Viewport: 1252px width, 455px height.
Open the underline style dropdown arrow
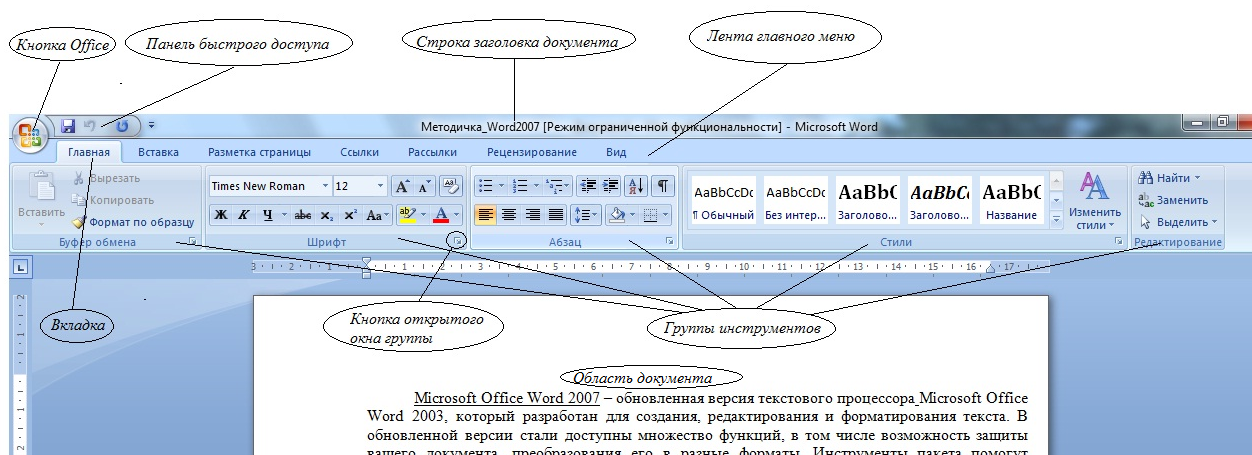284,214
